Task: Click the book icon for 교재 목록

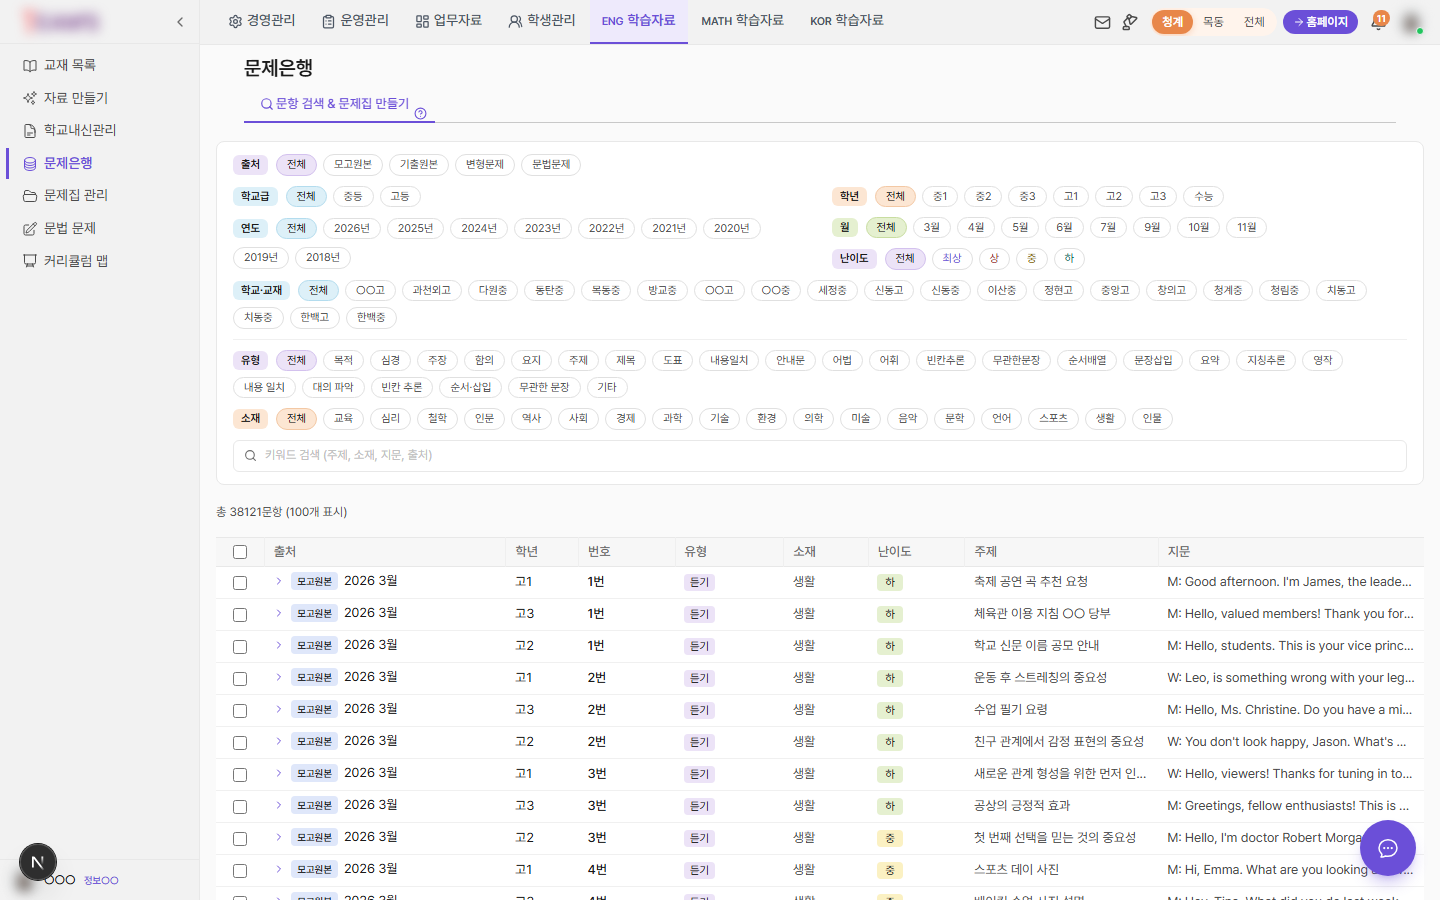Action: pos(30,66)
